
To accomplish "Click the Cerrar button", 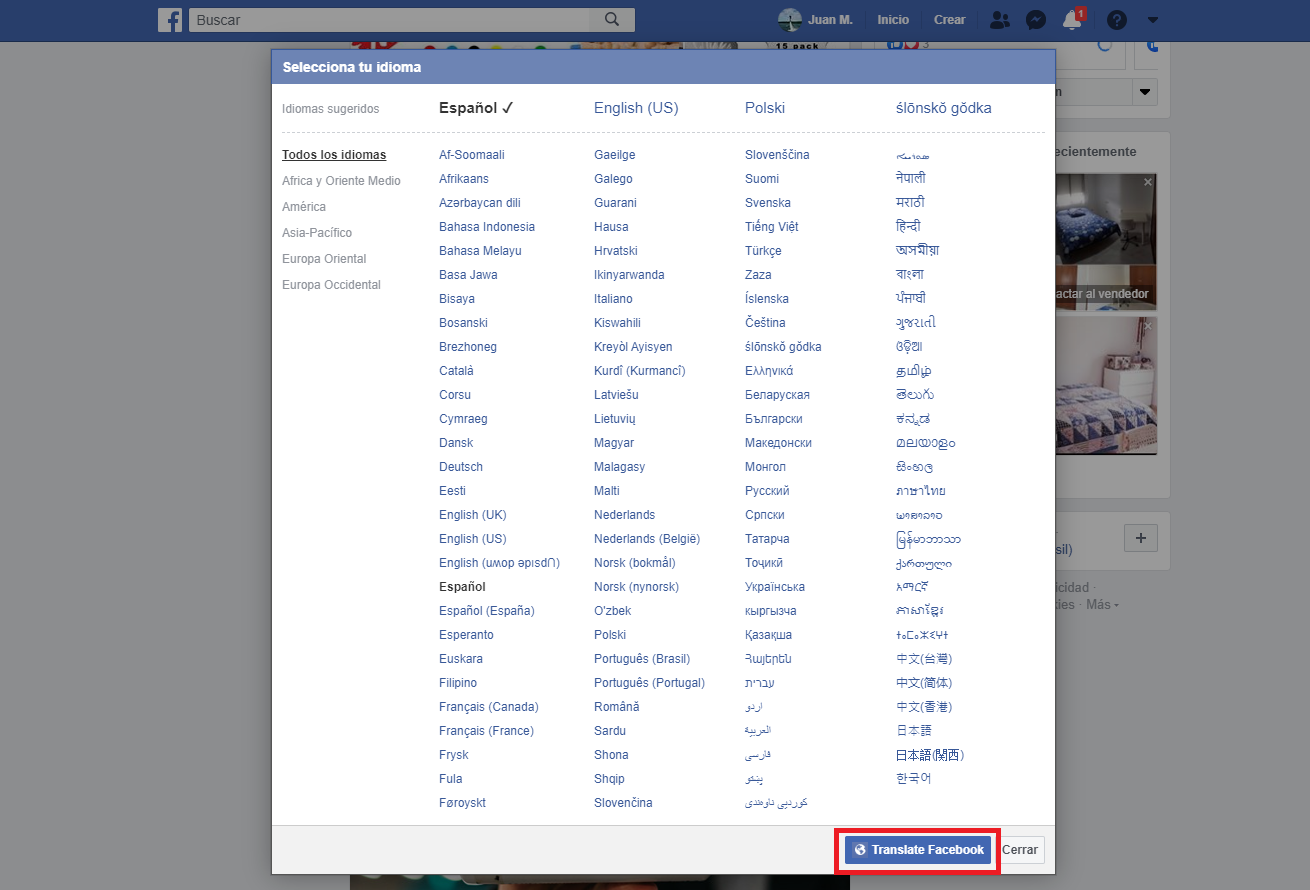I will [1020, 850].
